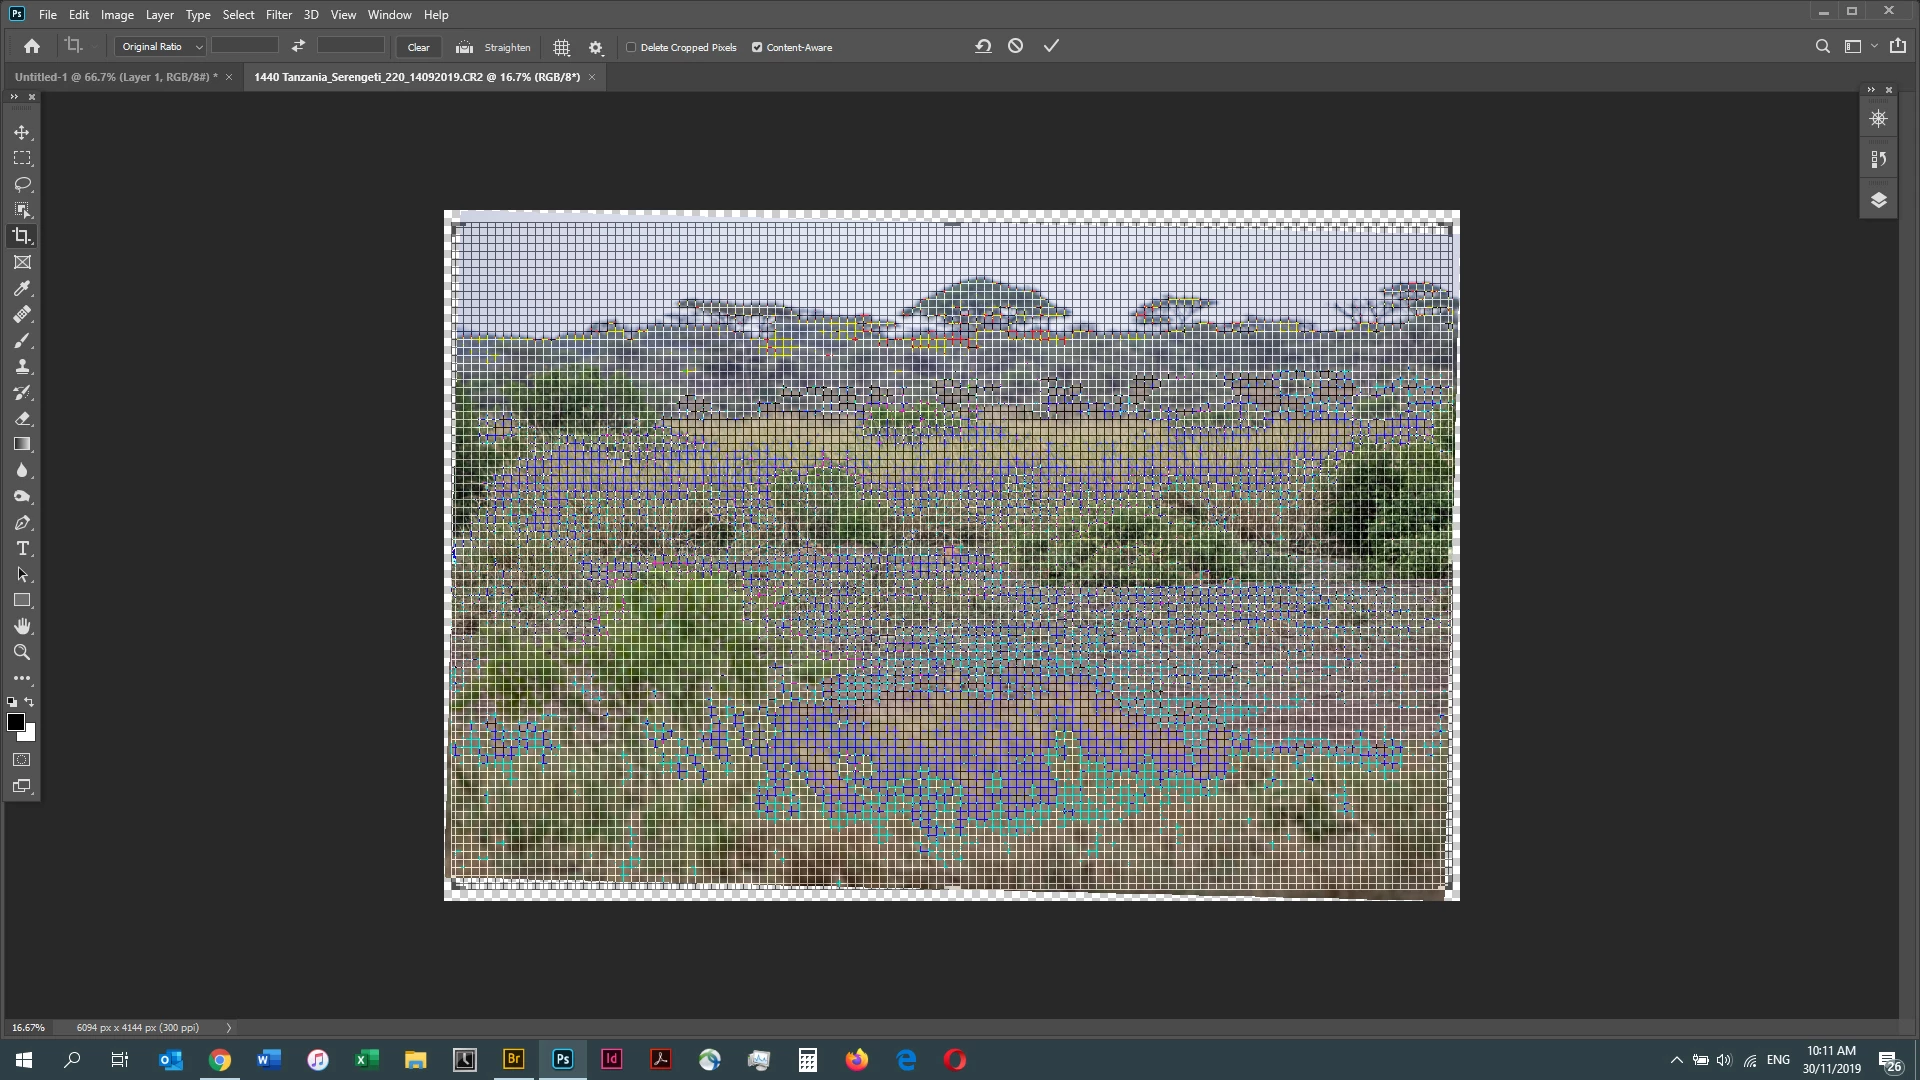The width and height of the screenshot is (1920, 1080).
Task: Reset the crop box rotation and ratio
Action: pos(983,46)
